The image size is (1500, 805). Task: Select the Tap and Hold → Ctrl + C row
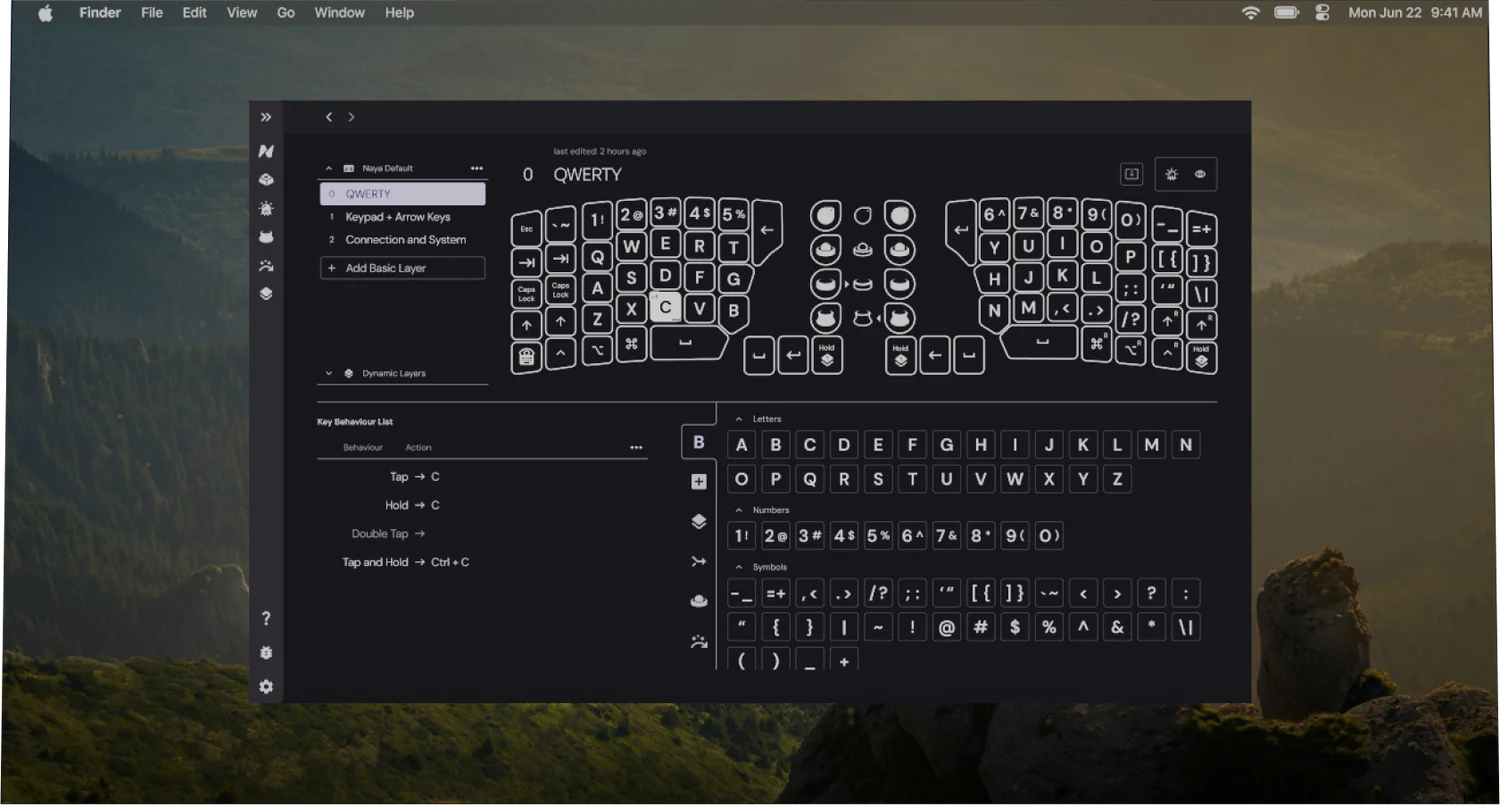point(406,562)
